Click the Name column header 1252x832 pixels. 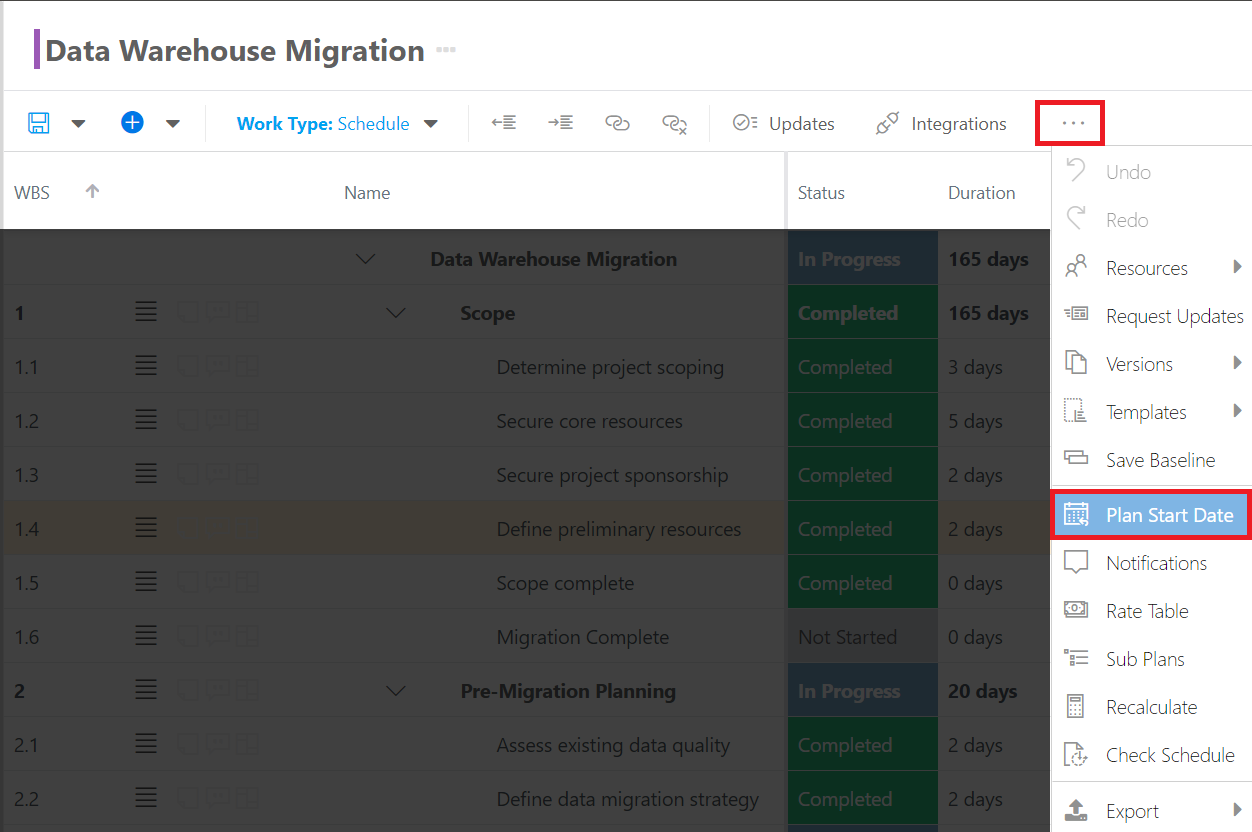tap(367, 193)
